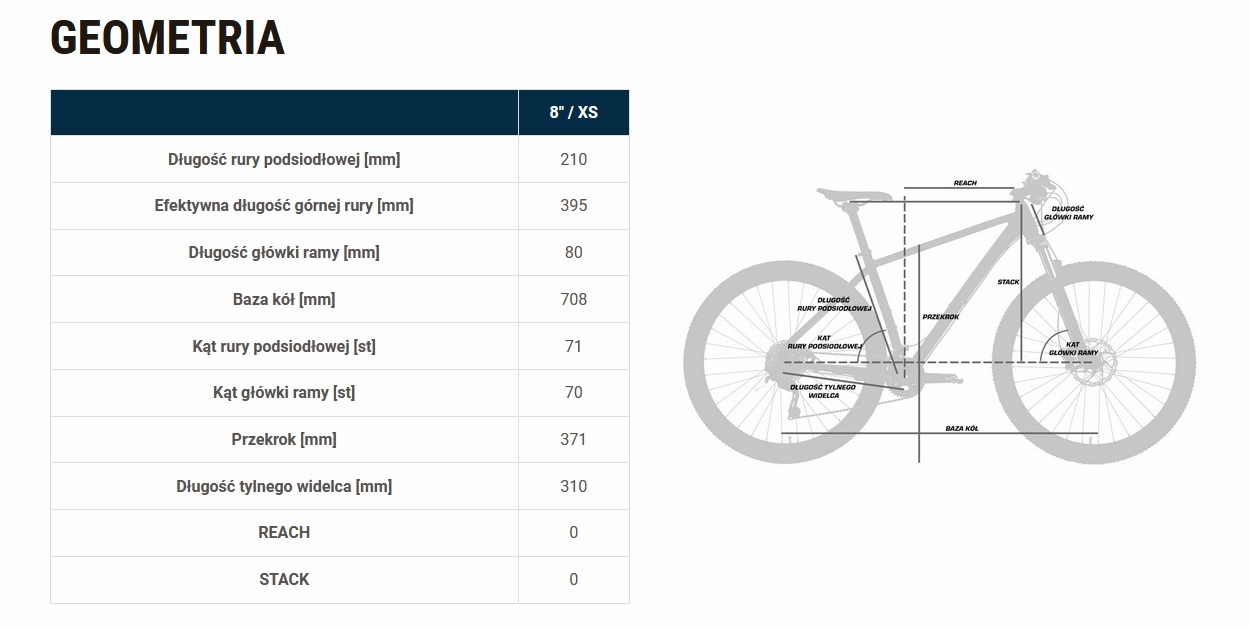
Task: Click the GEOMETRIA heading
Action: (x=167, y=39)
